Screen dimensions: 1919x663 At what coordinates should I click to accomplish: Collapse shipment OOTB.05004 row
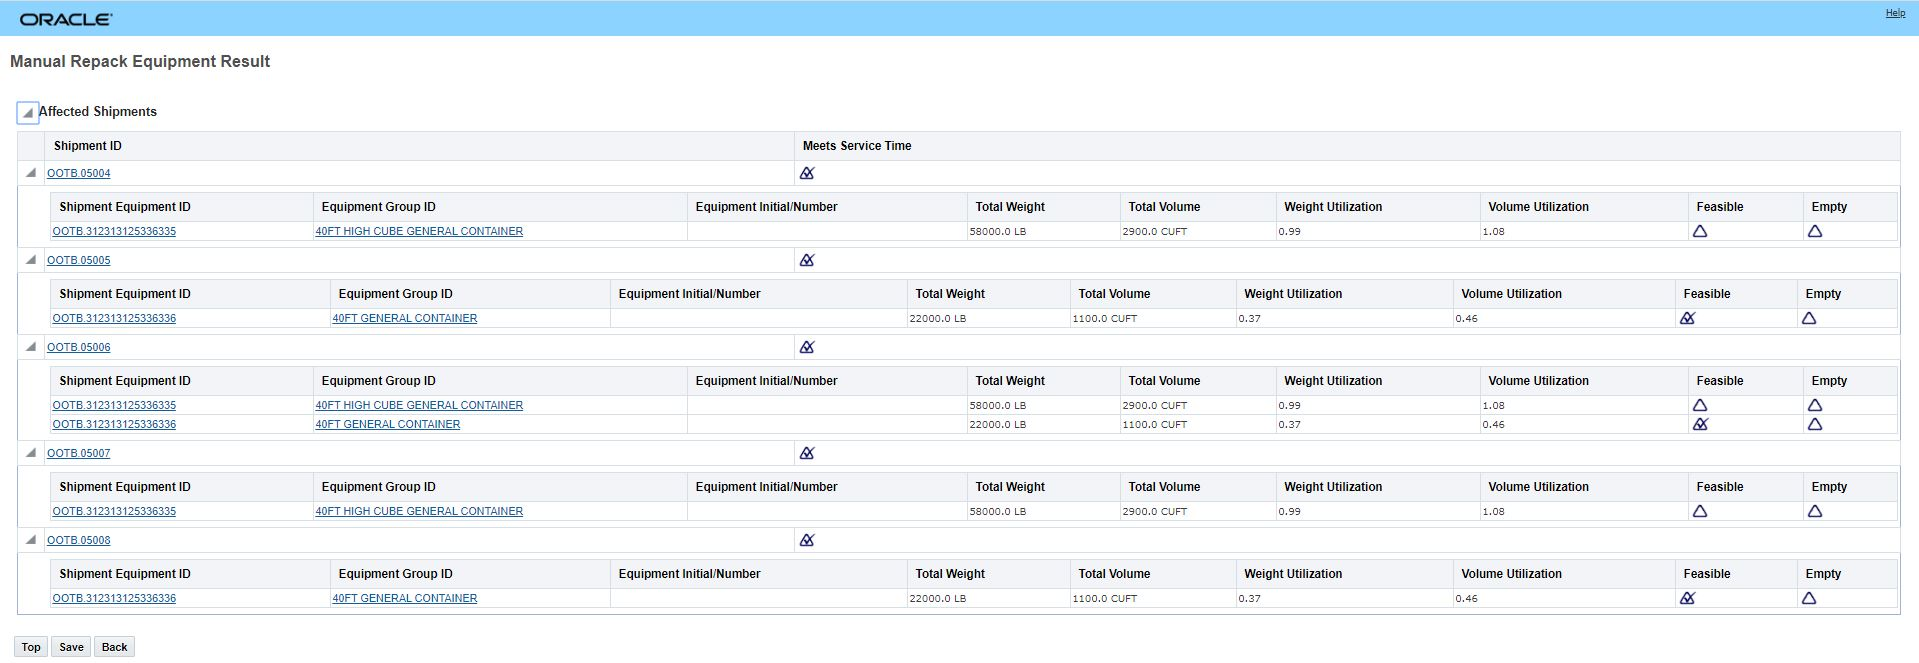(31, 173)
